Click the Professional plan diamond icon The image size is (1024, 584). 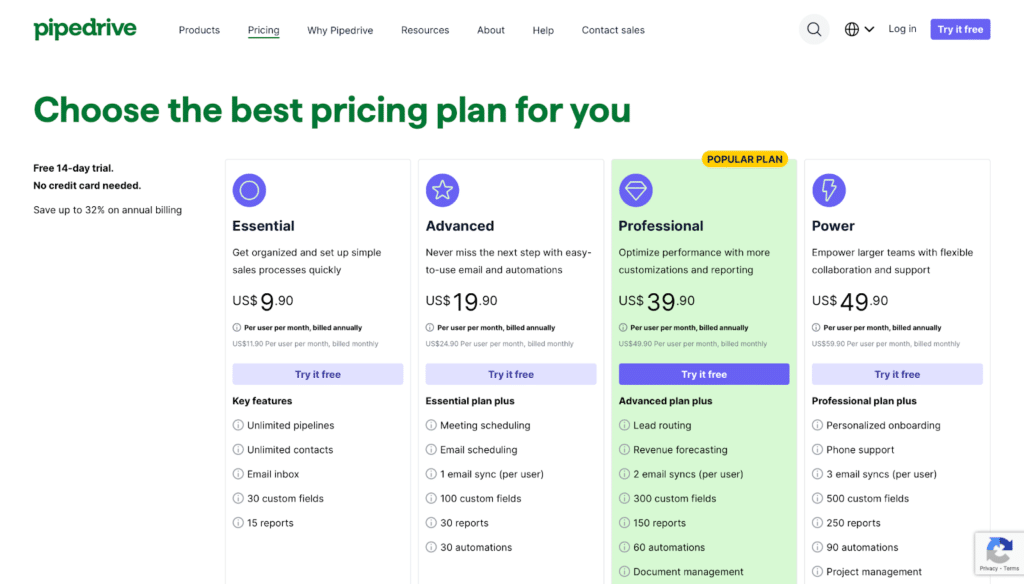tap(635, 190)
